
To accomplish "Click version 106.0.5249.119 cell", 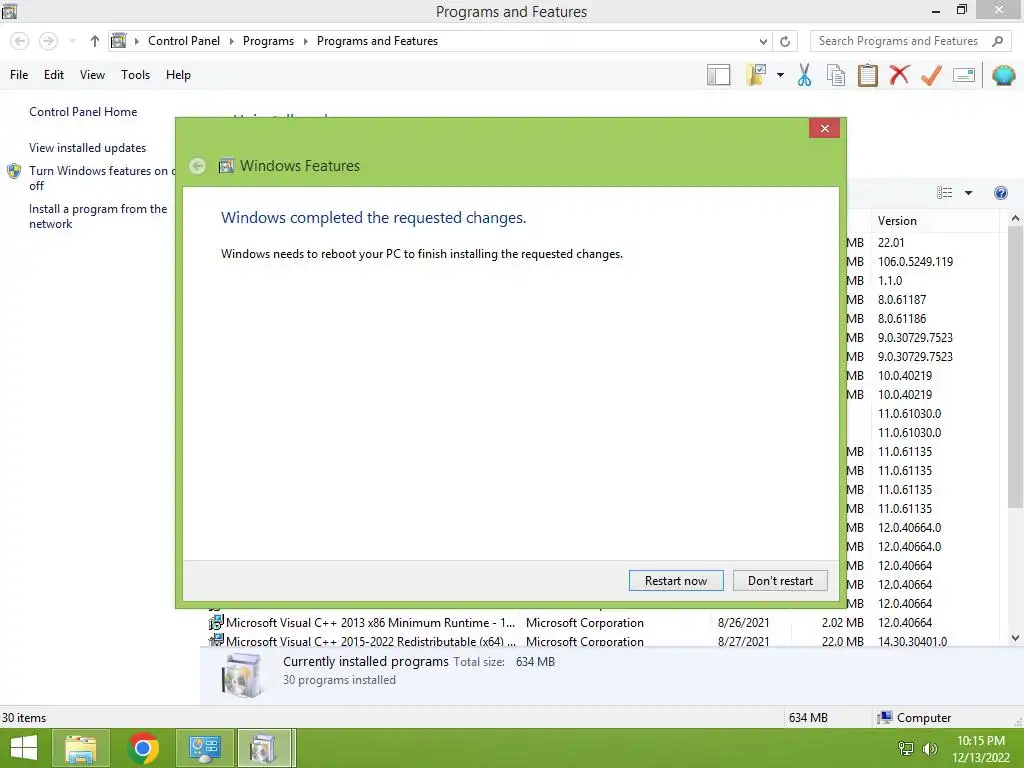I will (x=915, y=261).
